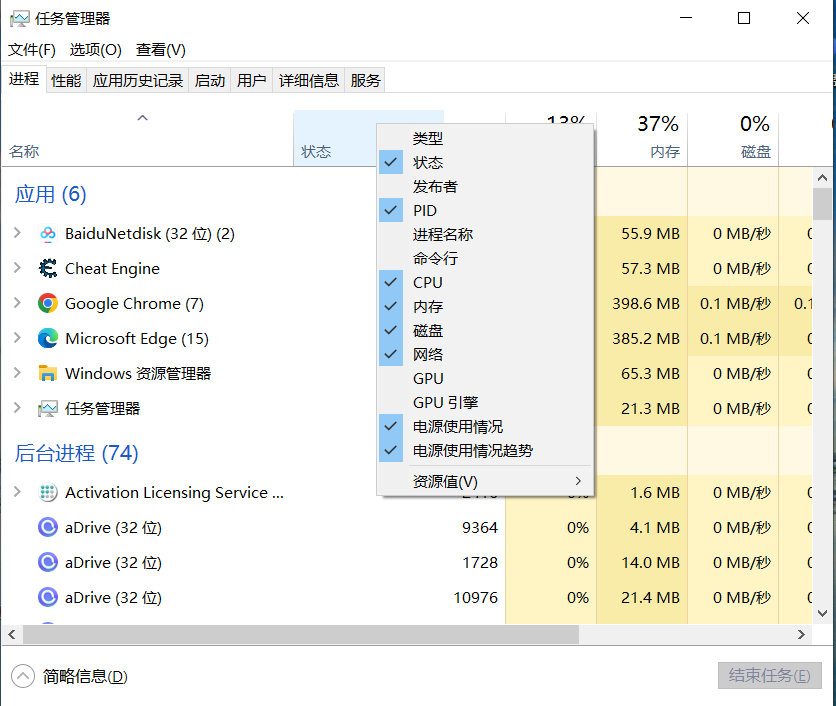Viewport: 836px width, 706px height.
Task: Expand the Microsoft Edge process group
Action: 17,339
